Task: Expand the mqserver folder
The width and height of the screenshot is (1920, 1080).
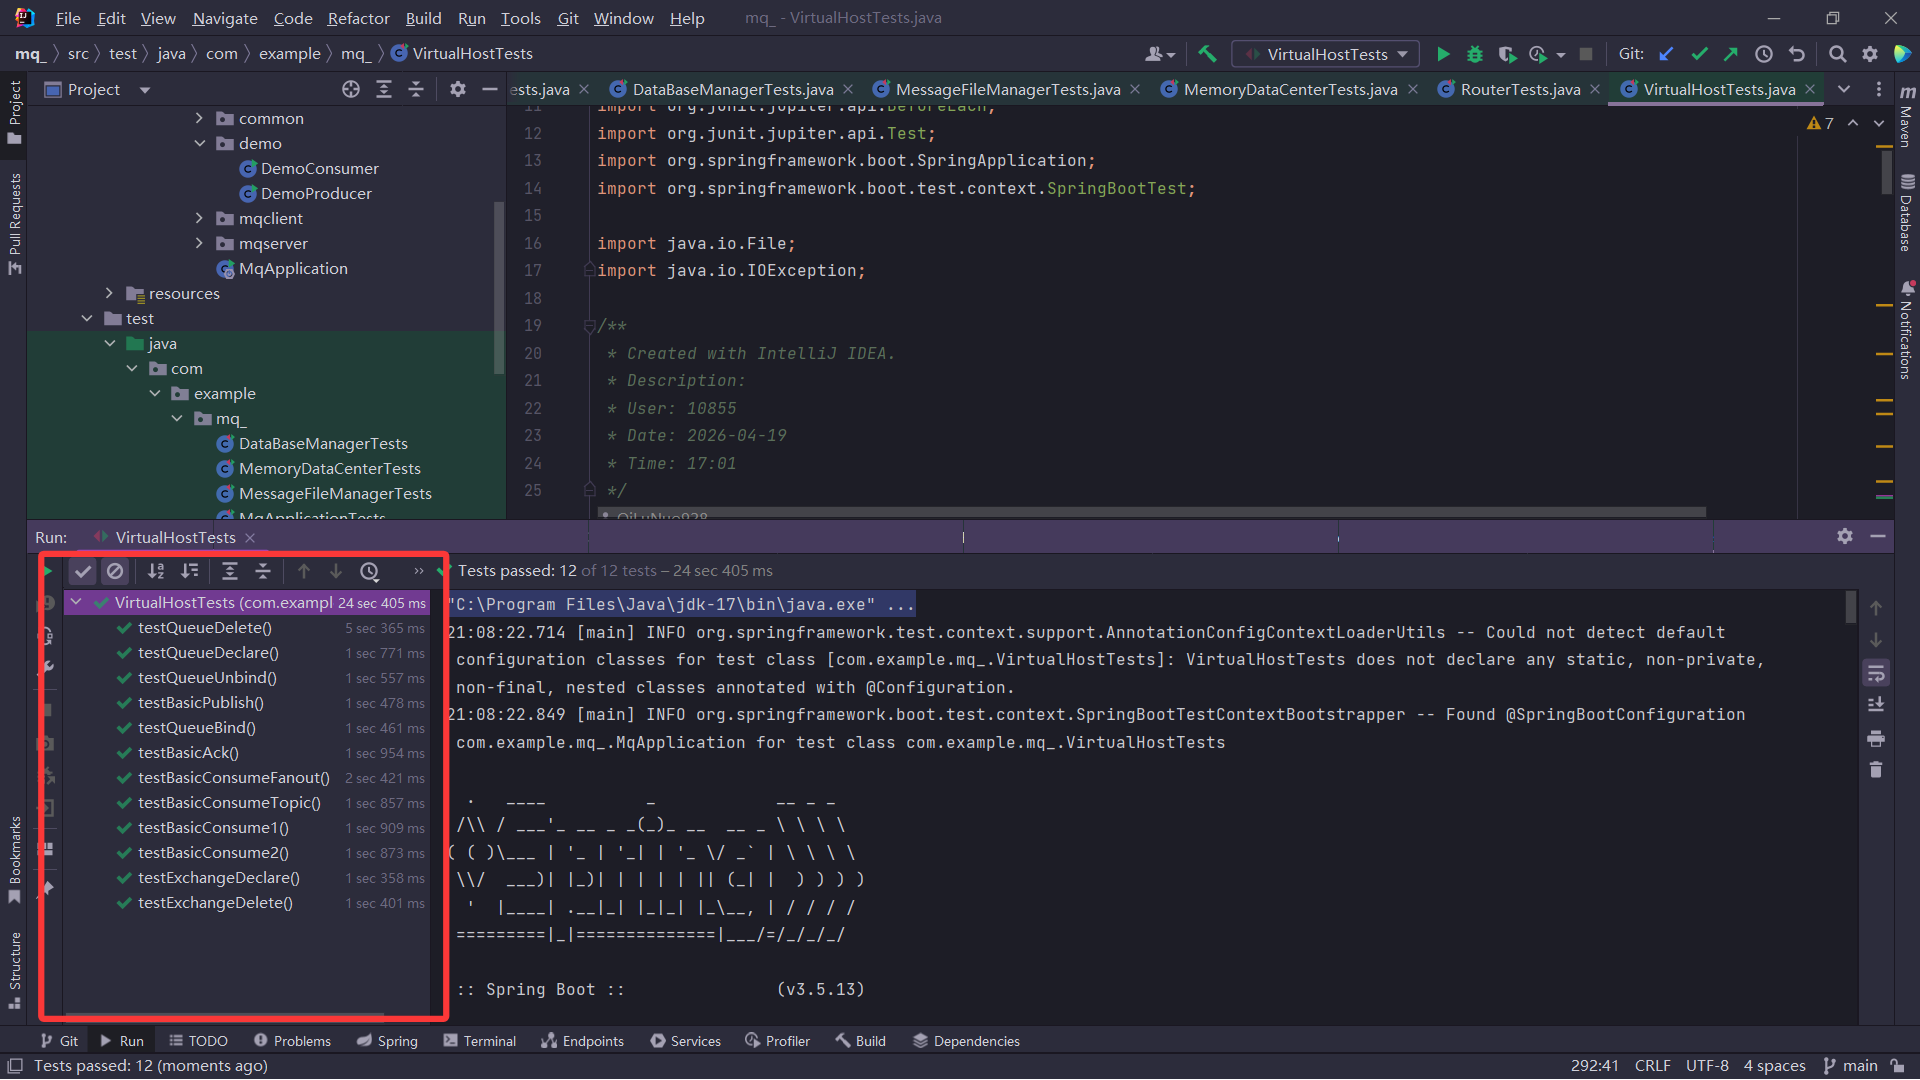Action: tap(199, 243)
